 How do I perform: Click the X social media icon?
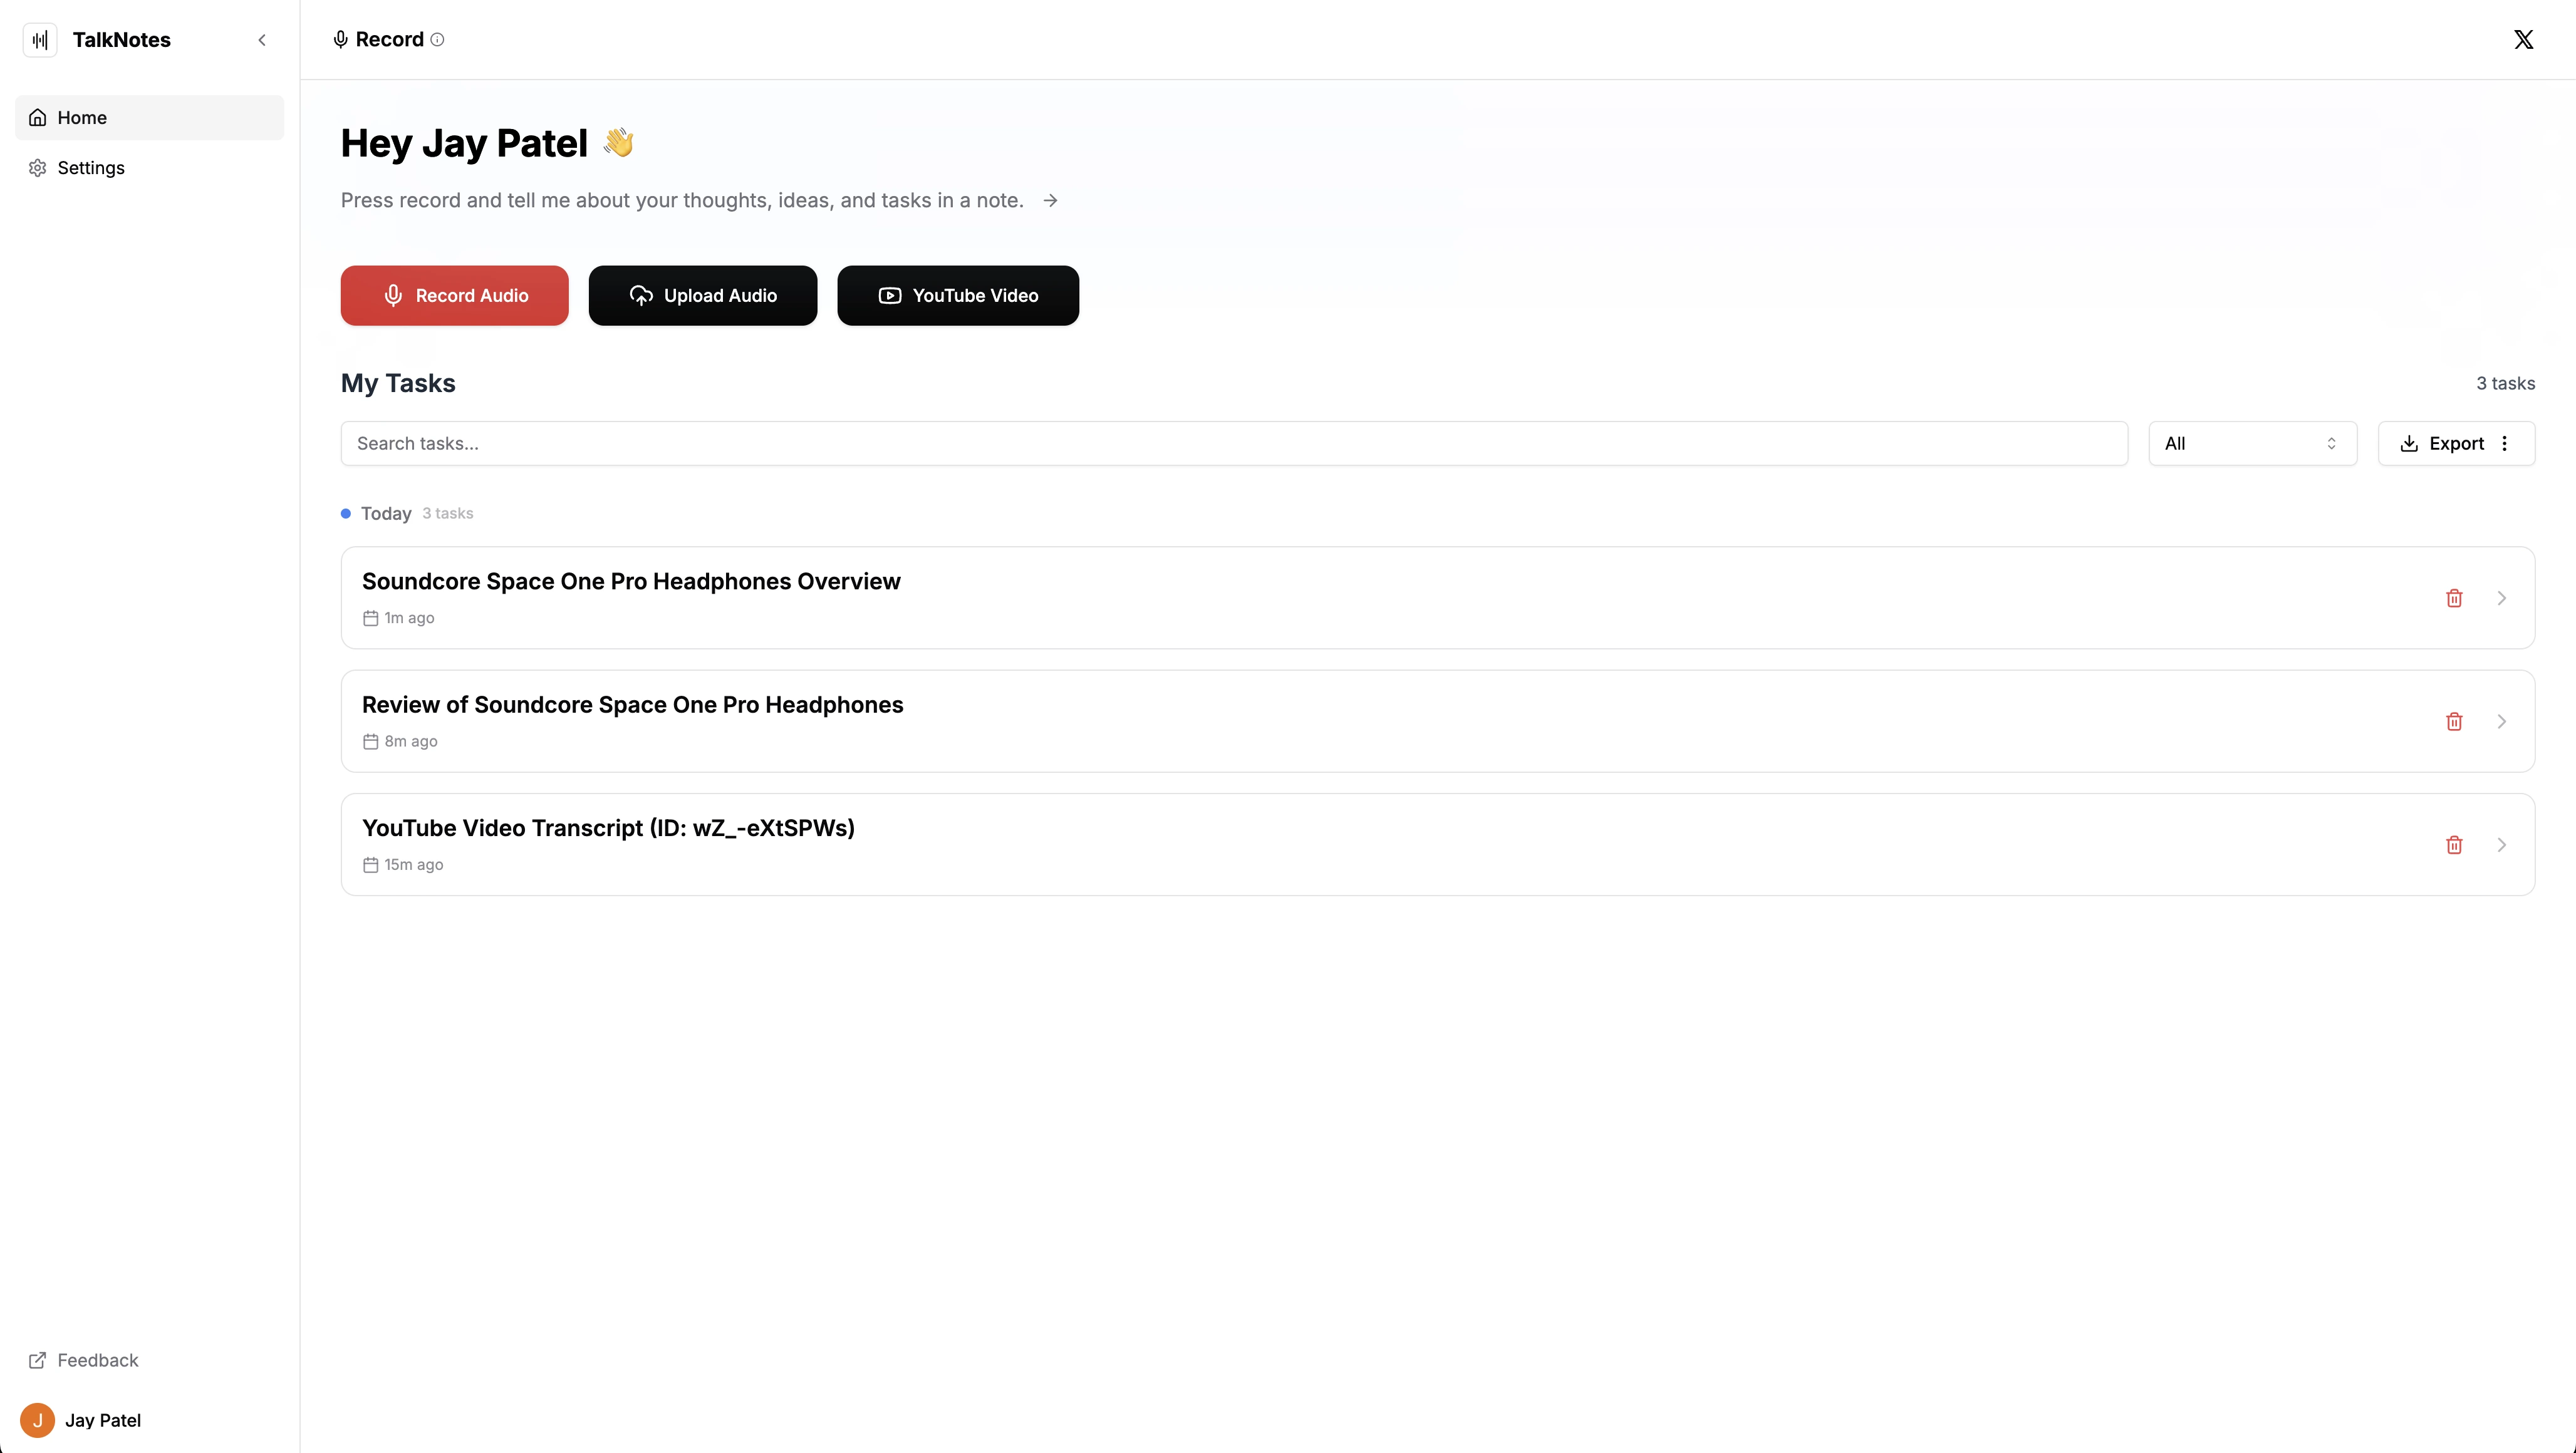(2523, 39)
